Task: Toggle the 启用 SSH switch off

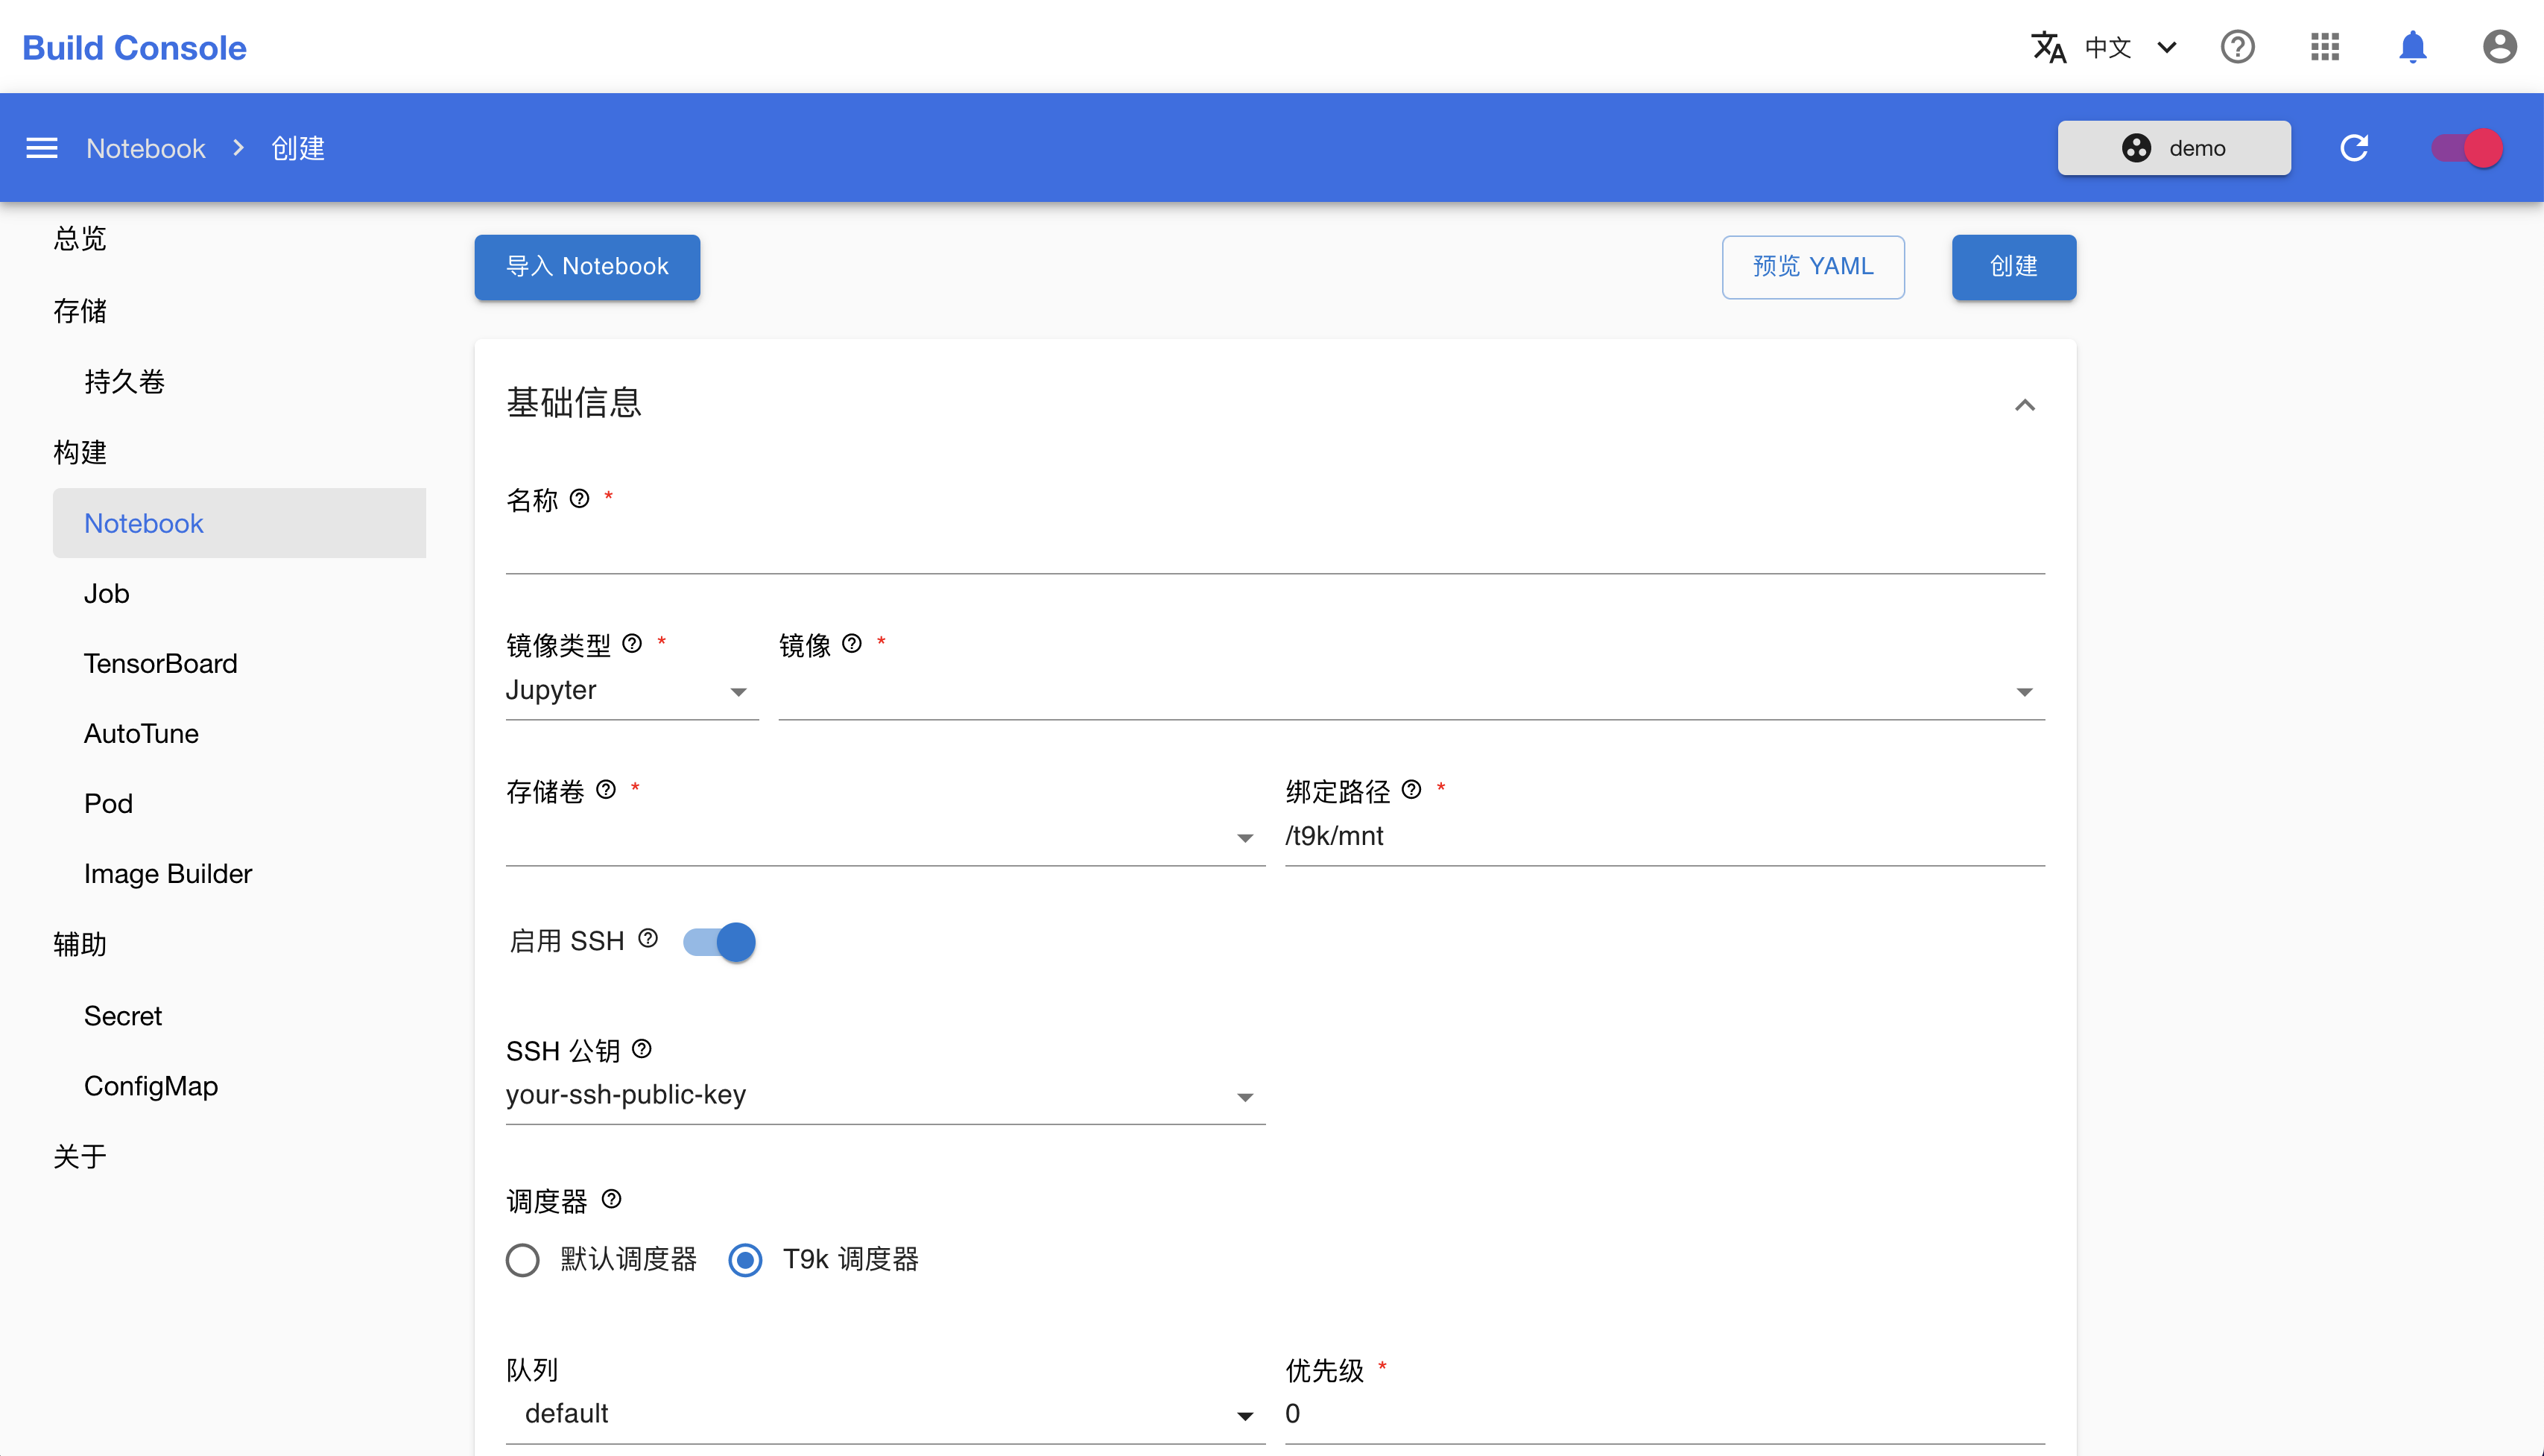Action: (x=721, y=942)
